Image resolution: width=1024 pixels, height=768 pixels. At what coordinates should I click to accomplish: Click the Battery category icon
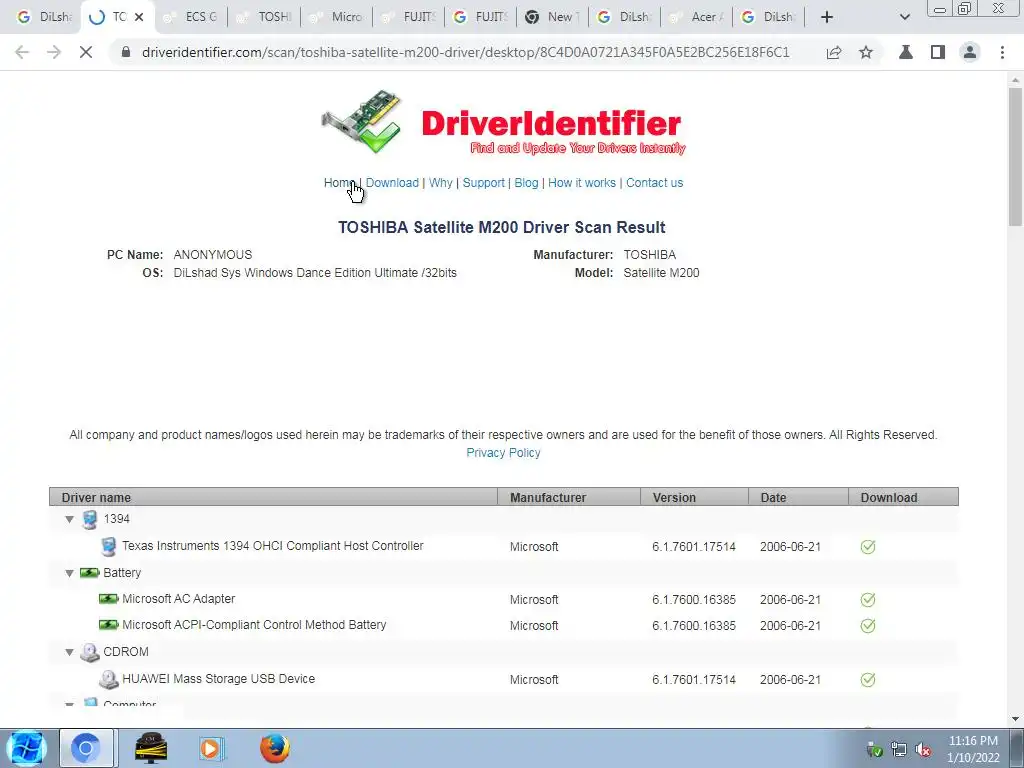89,573
